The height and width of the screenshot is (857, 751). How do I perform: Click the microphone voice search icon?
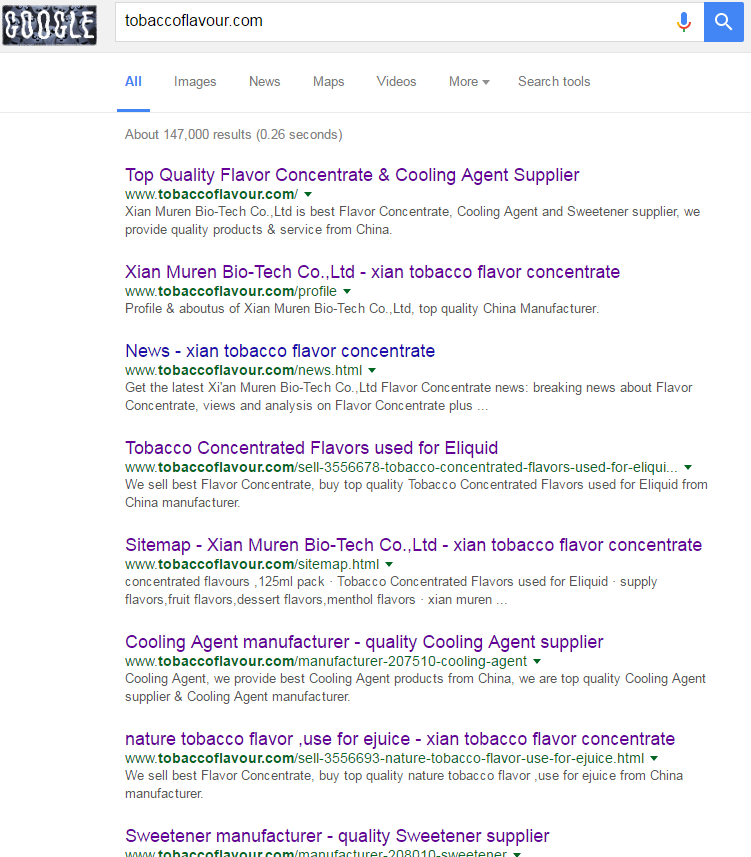click(x=684, y=22)
